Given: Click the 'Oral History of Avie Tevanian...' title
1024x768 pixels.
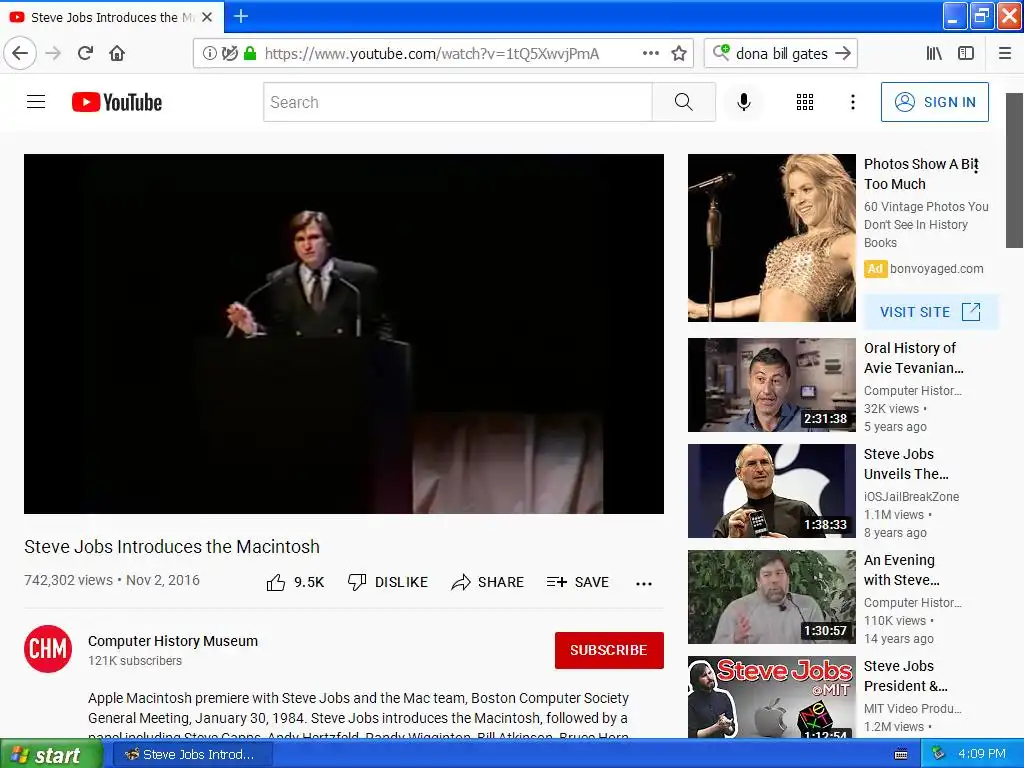Looking at the screenshot, I should [914, 358].
